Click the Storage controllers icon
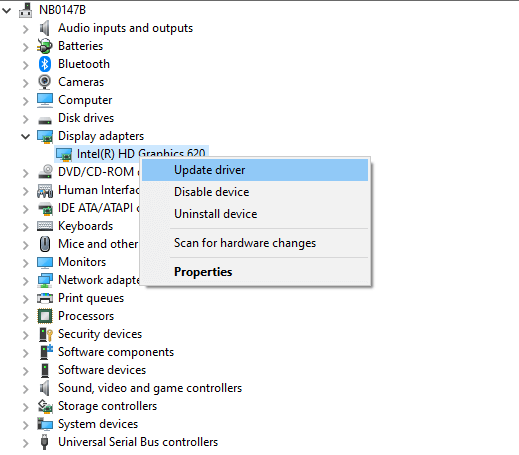The width and height of the screenshot is (519, 455). pyautogui.click(x=45, y=406)
